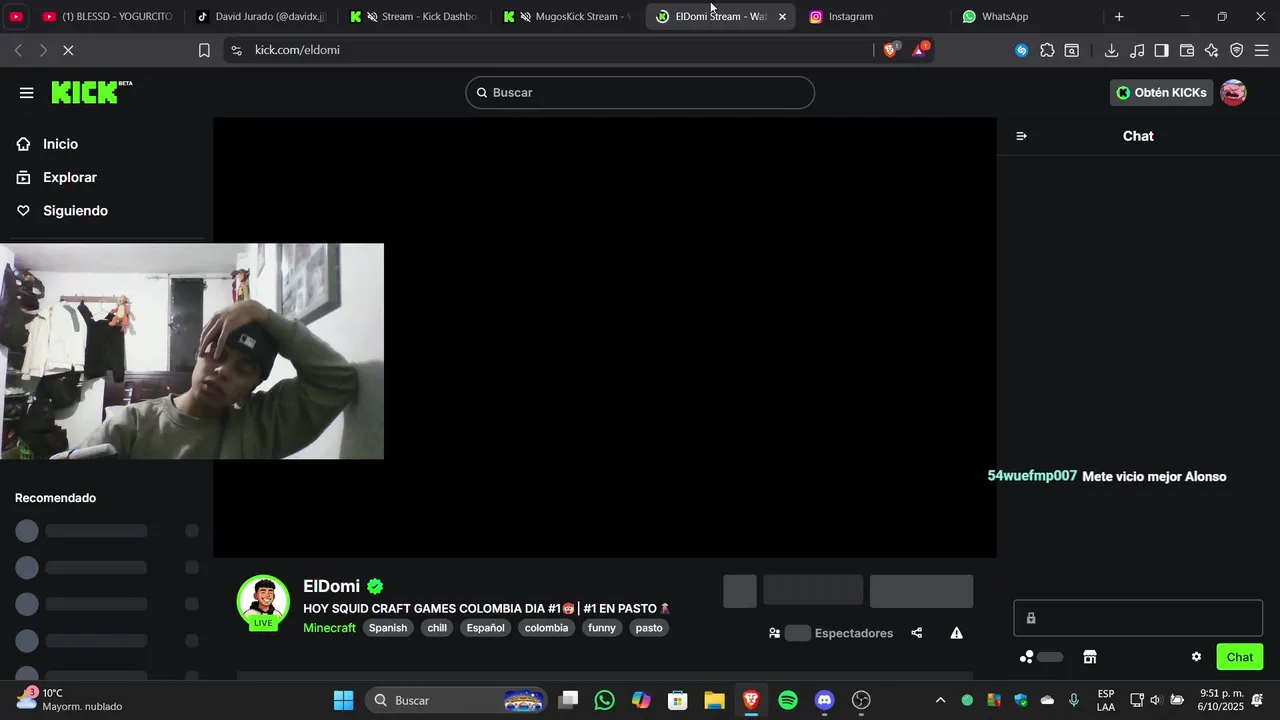Open the user profile avatar menu

[x=1234, y=92]
